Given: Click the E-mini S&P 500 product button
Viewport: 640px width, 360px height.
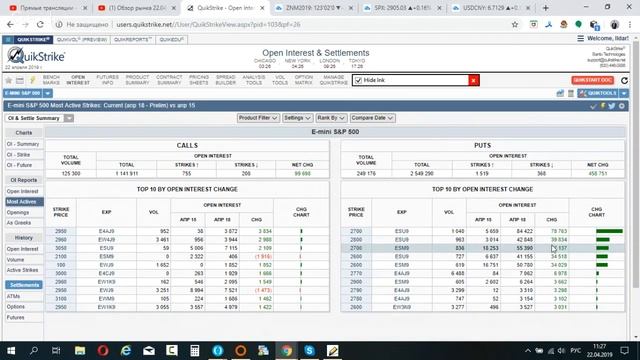Looking at the screenshot, I should click(22, 93).
